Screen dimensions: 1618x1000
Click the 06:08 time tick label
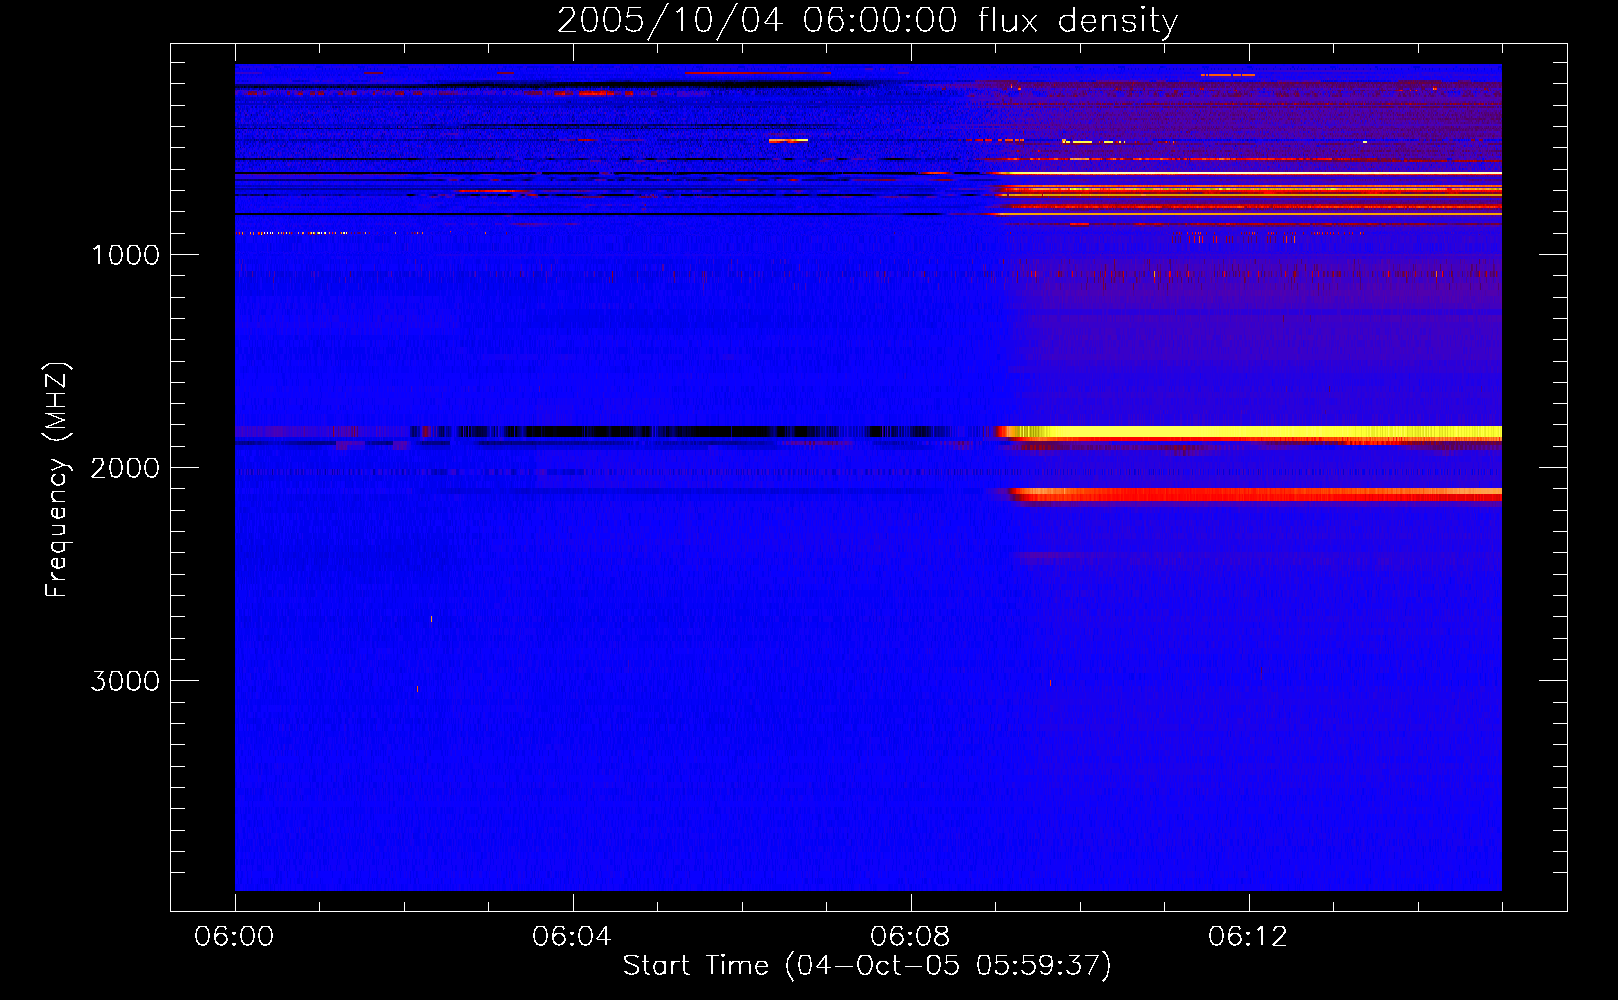[910, 936]
